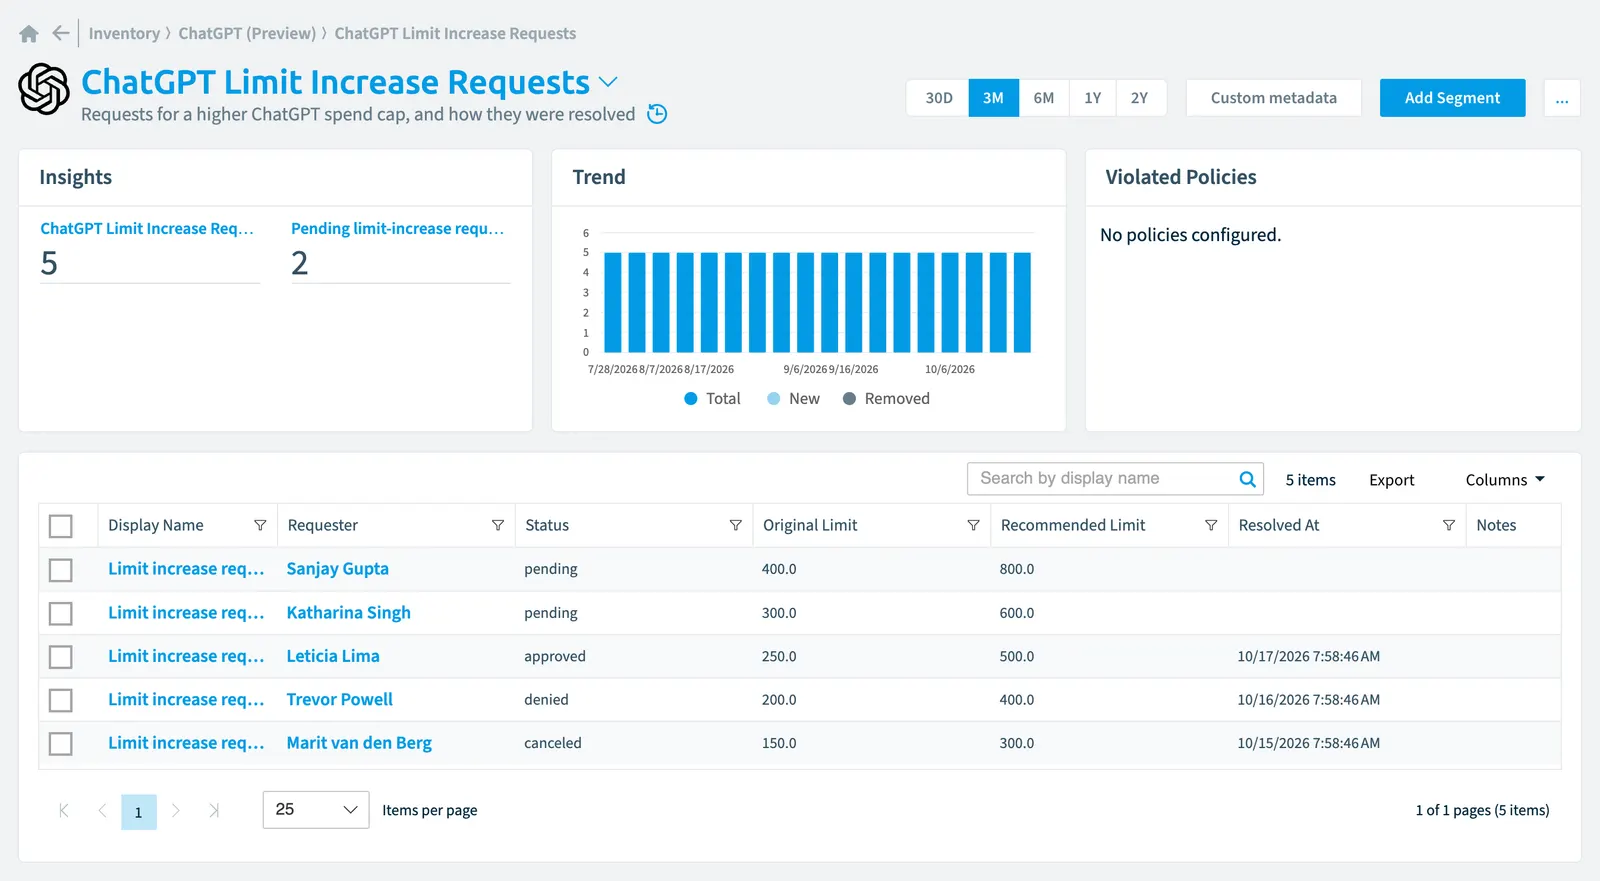The image size is (1600, 881).
Task: Select the 3M time range
Action: coord(993,98)
